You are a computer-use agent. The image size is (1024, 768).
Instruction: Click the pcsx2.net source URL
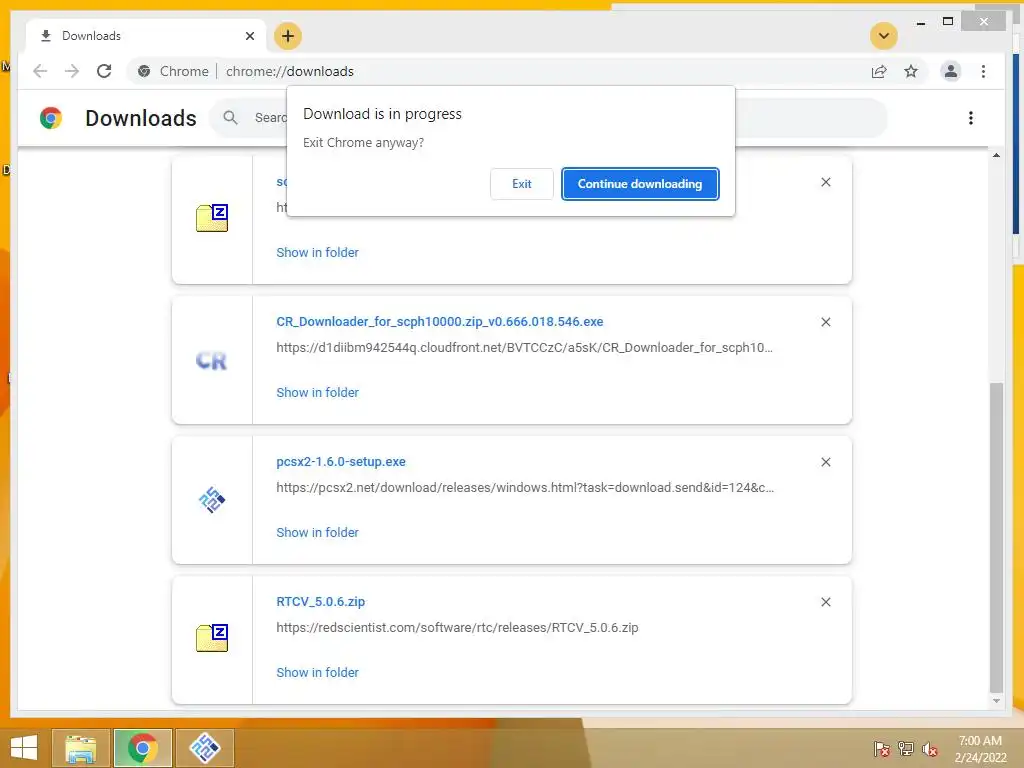point(525,488)
